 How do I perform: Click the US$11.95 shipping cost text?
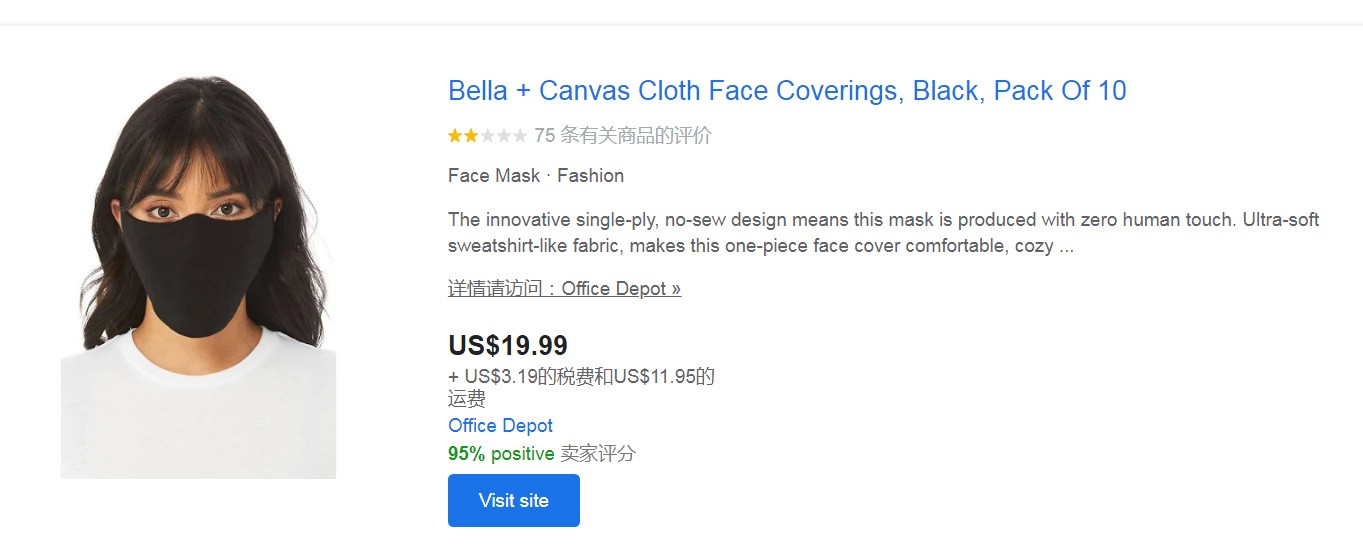click(654, 377)
